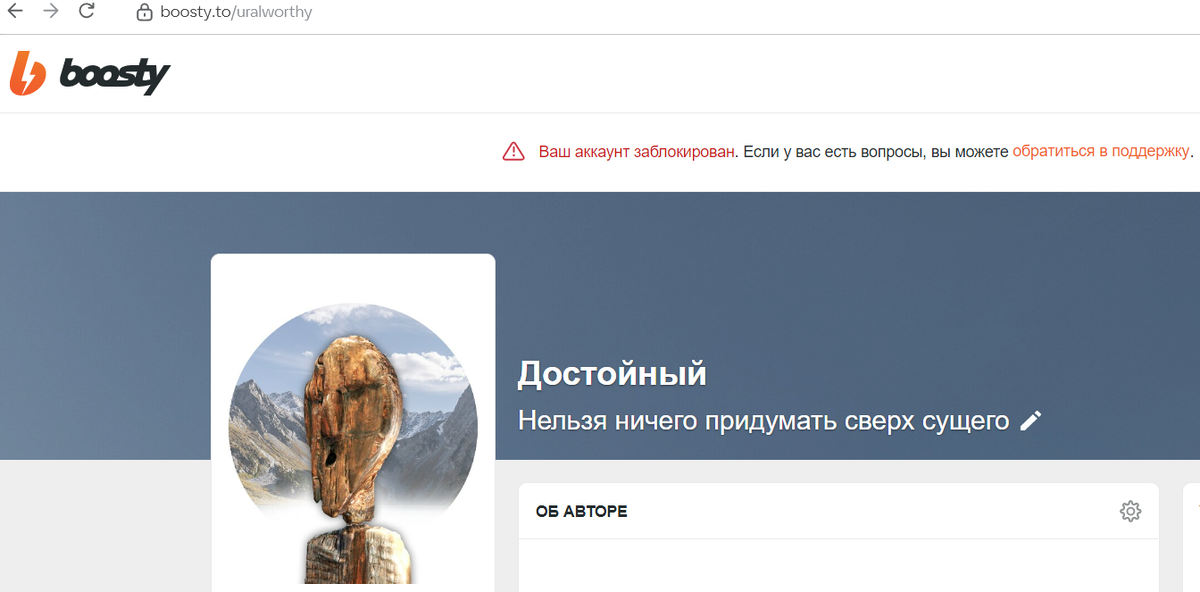1200x592 pixels.
Task: Open the "обратиться в поддержку" support link
Action: click(x=1101, y=152)
